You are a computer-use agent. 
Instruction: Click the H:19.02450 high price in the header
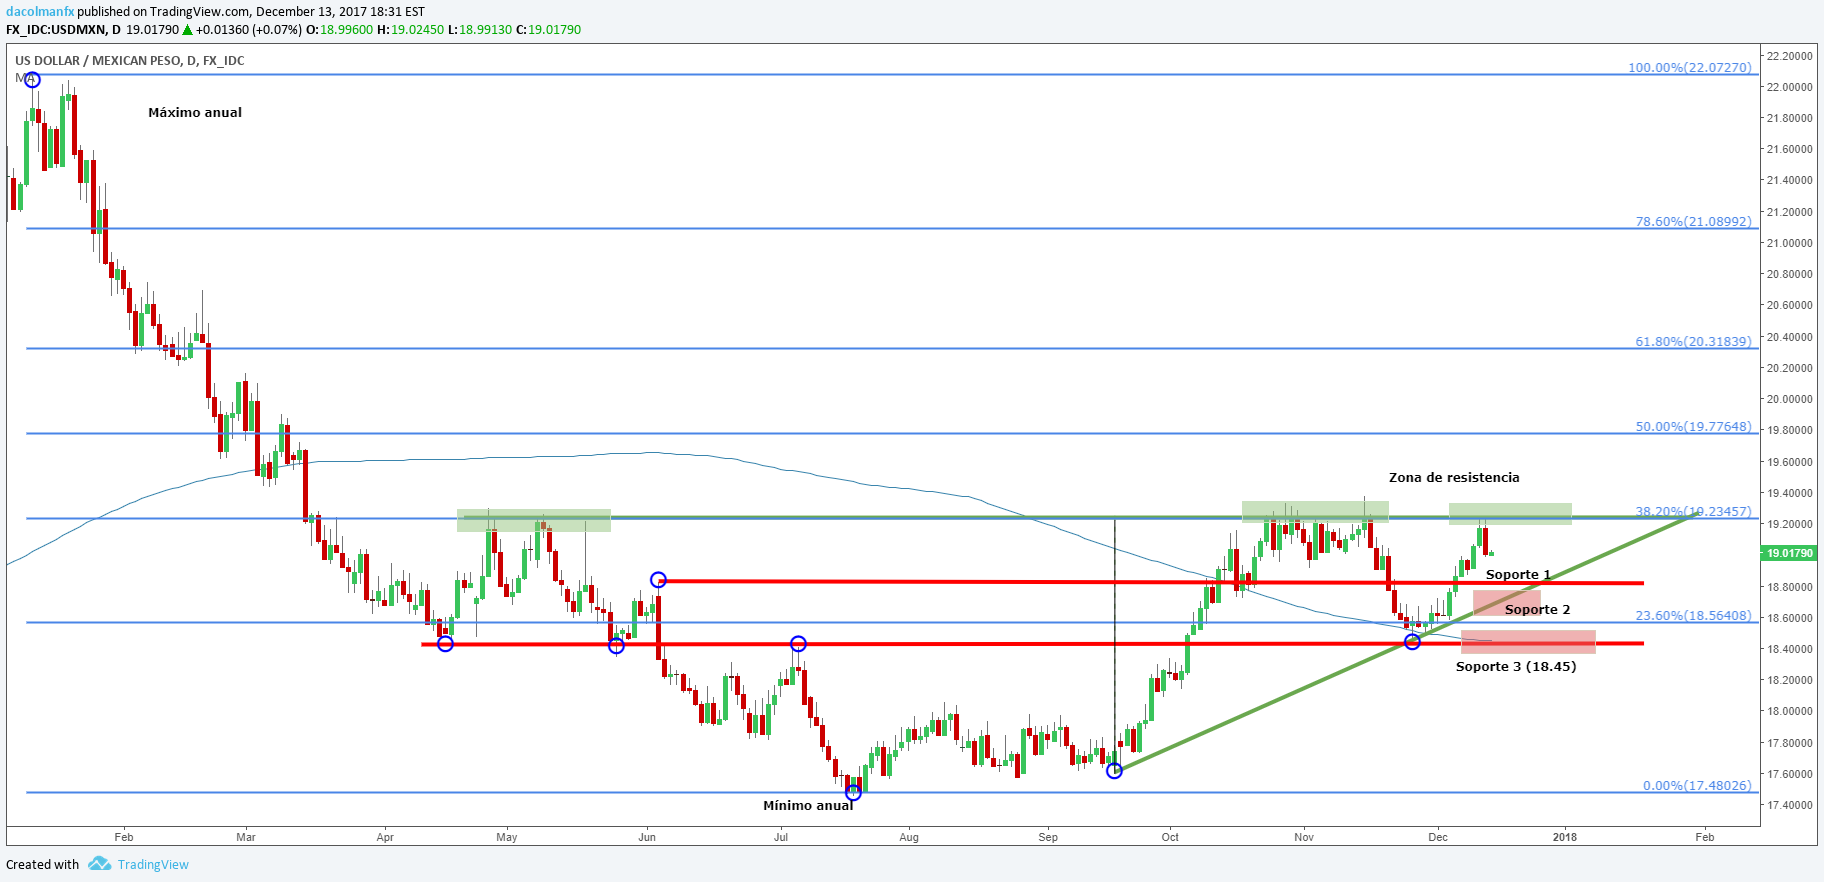(410, 30)
